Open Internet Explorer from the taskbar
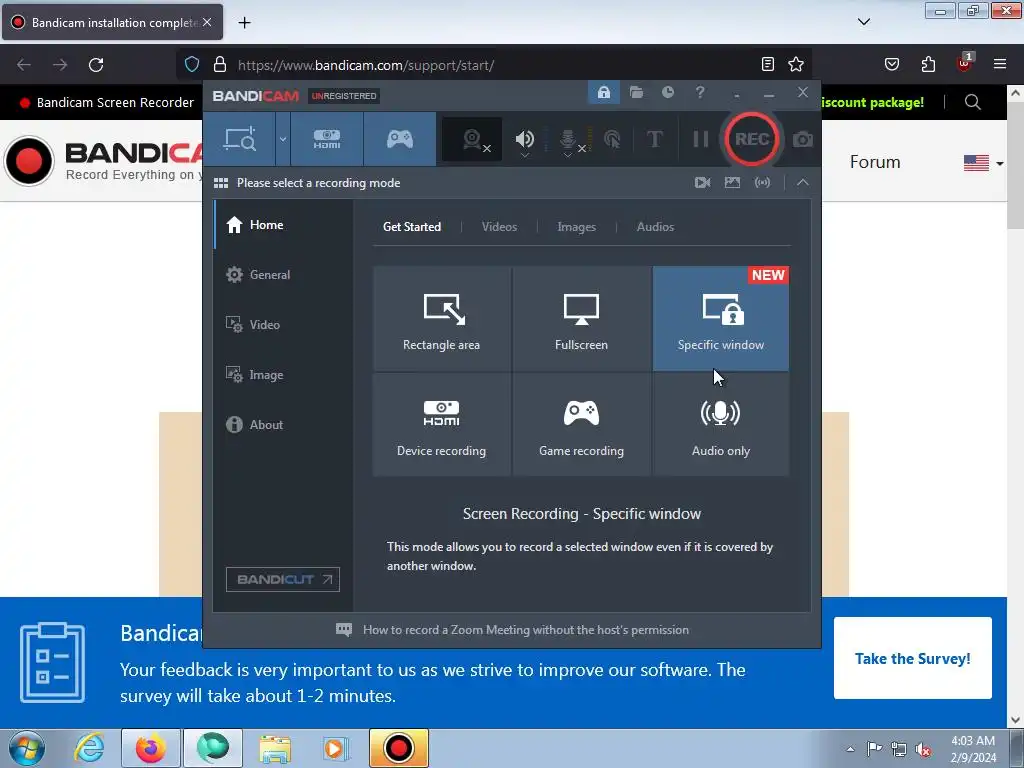 tap(89, 748)
